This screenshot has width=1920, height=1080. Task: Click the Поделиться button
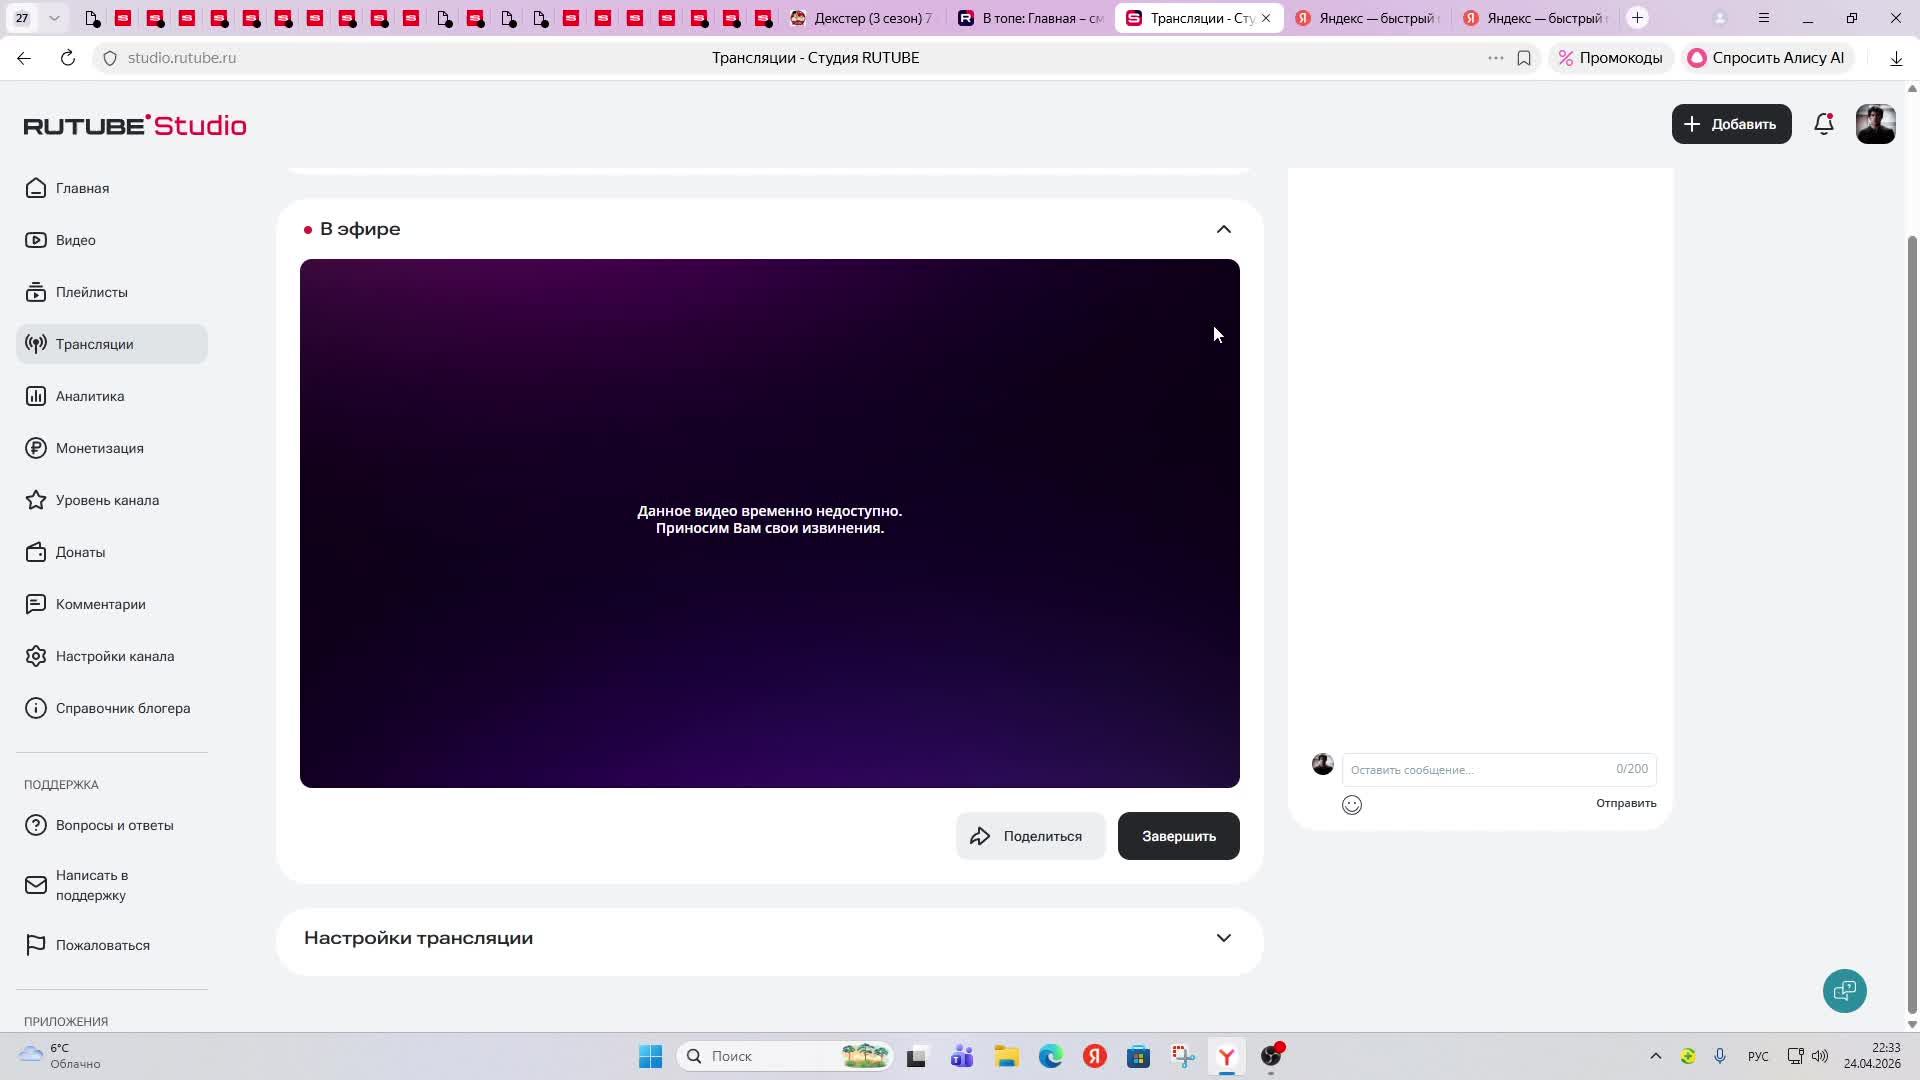pos(1029,836)
